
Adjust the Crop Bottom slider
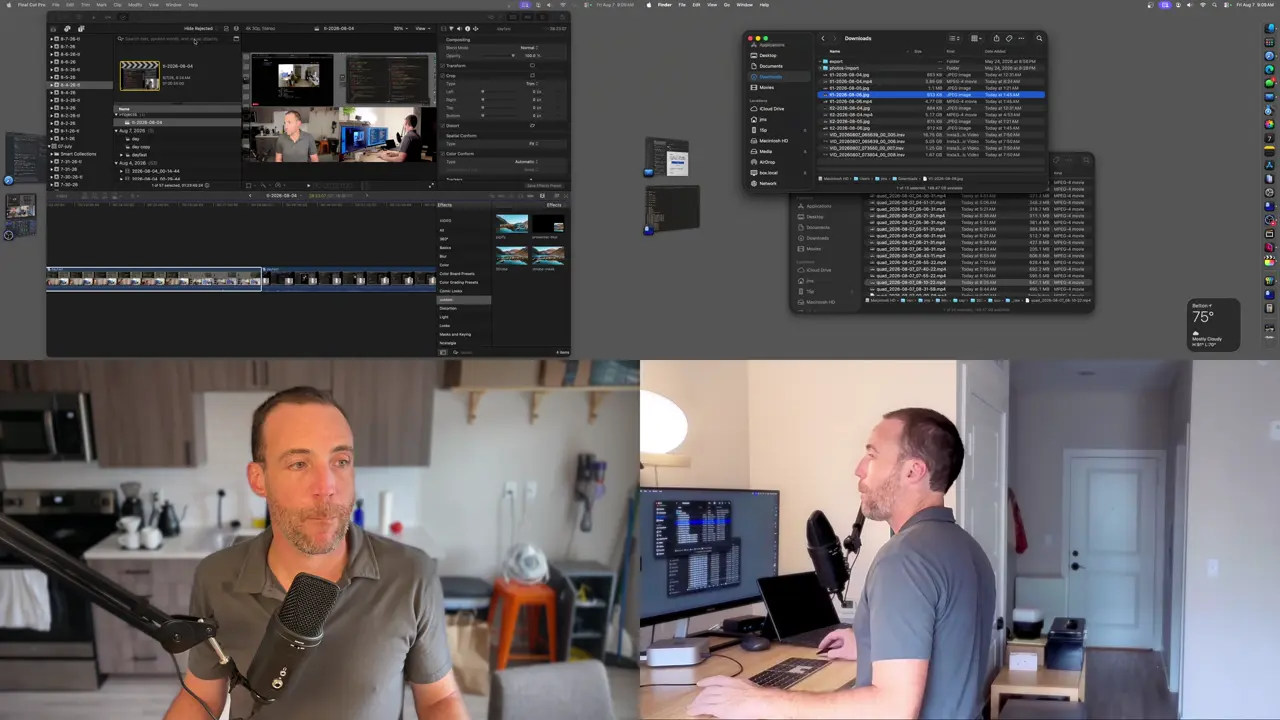pyautogui.click(x=497, y=116)
